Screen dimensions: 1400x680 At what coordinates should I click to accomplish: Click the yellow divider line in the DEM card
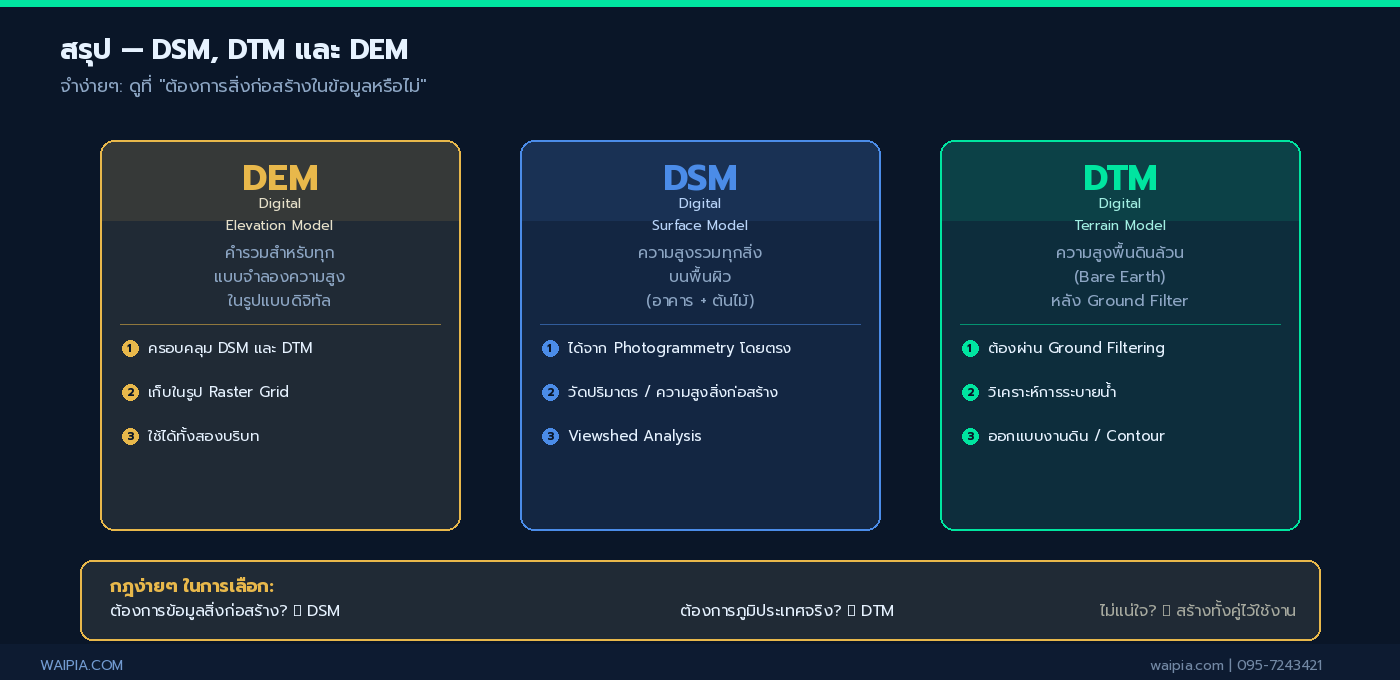click(x=280, y=323)
